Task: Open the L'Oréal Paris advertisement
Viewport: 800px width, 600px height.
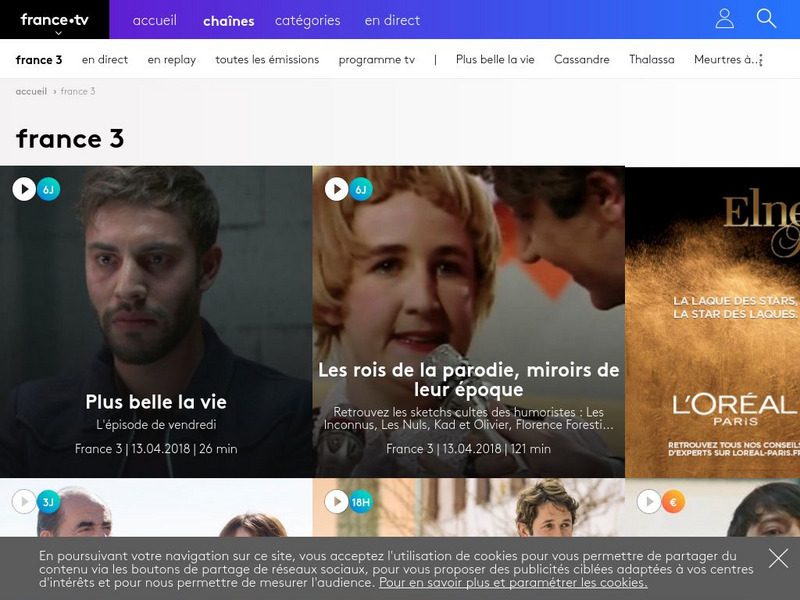Action: point(712,322)
